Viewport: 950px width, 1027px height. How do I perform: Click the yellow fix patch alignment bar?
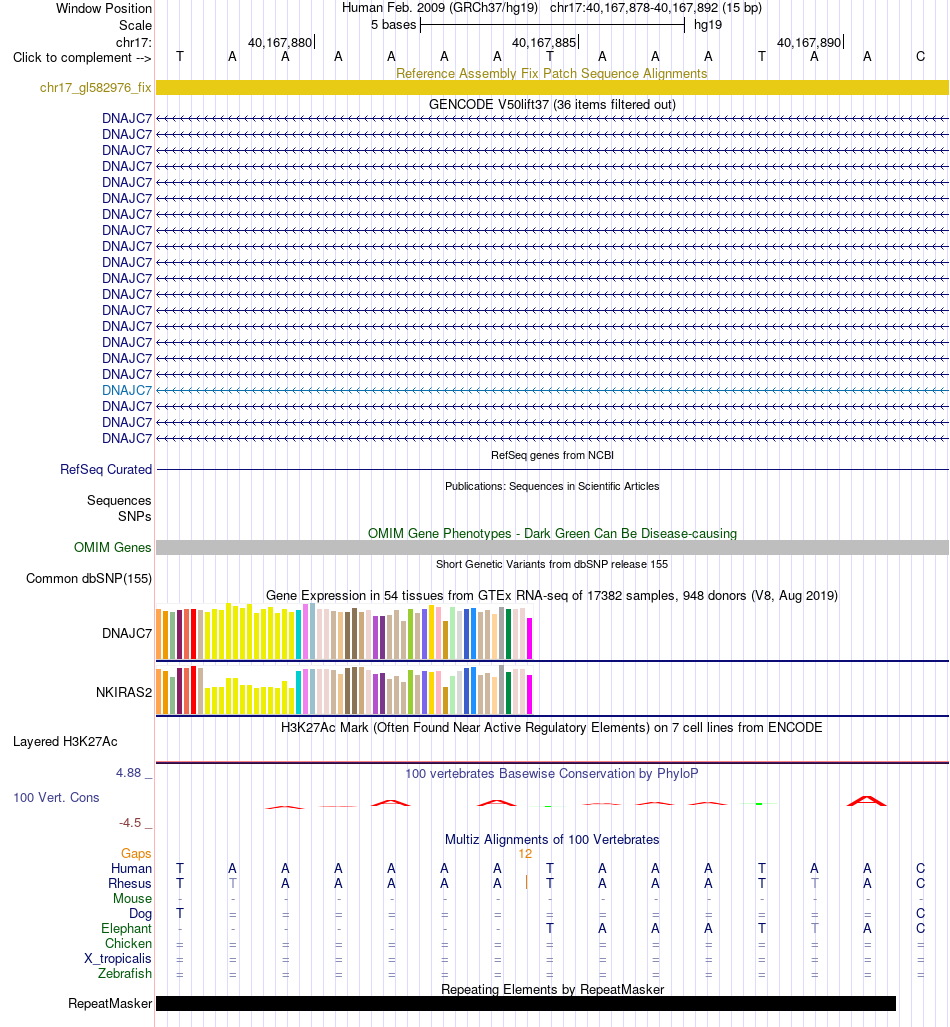552,88
